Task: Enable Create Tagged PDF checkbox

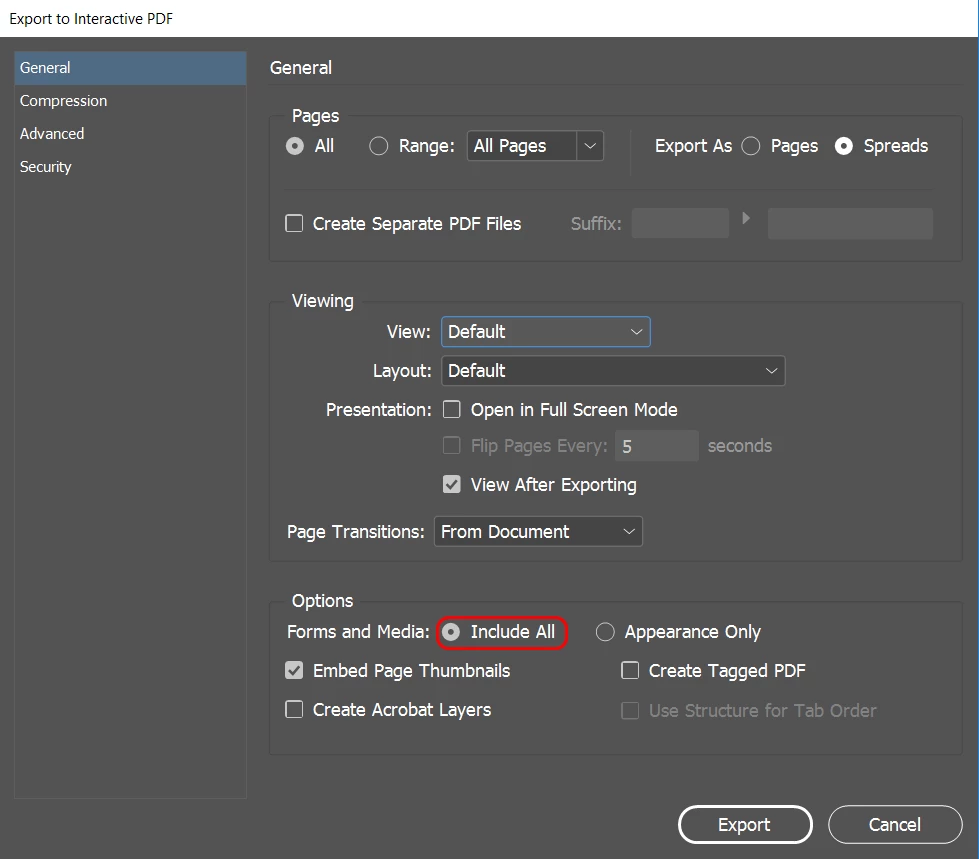Action: [630, 670]
